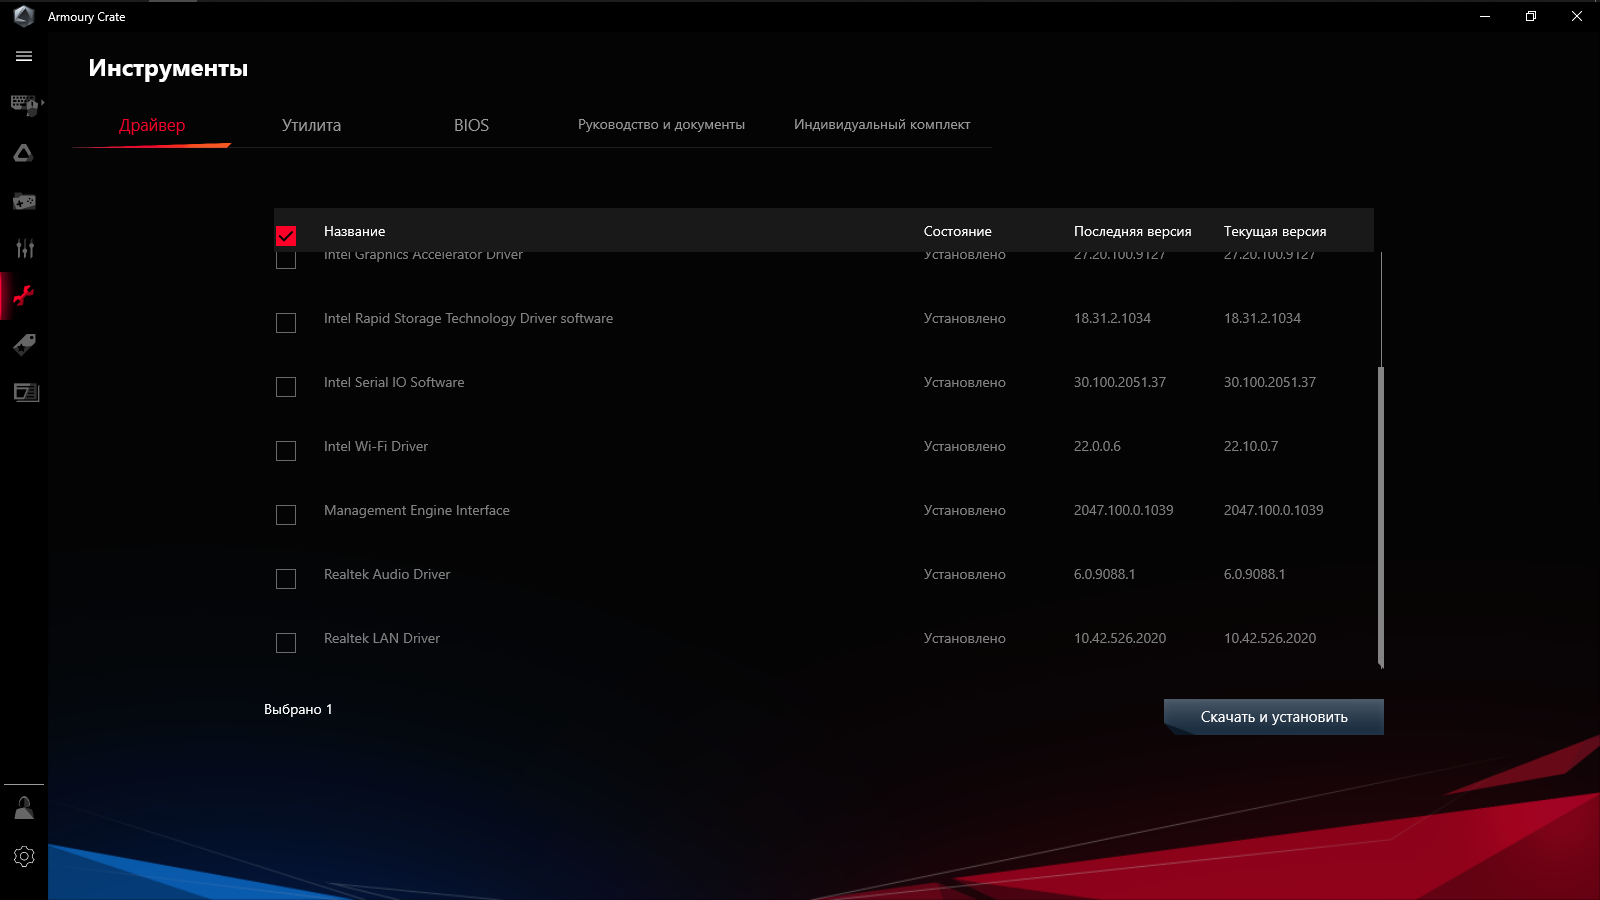This screenshot has height=900, width=1600.
Task: Select the Tools wrench icon
Action: (24, 296)
